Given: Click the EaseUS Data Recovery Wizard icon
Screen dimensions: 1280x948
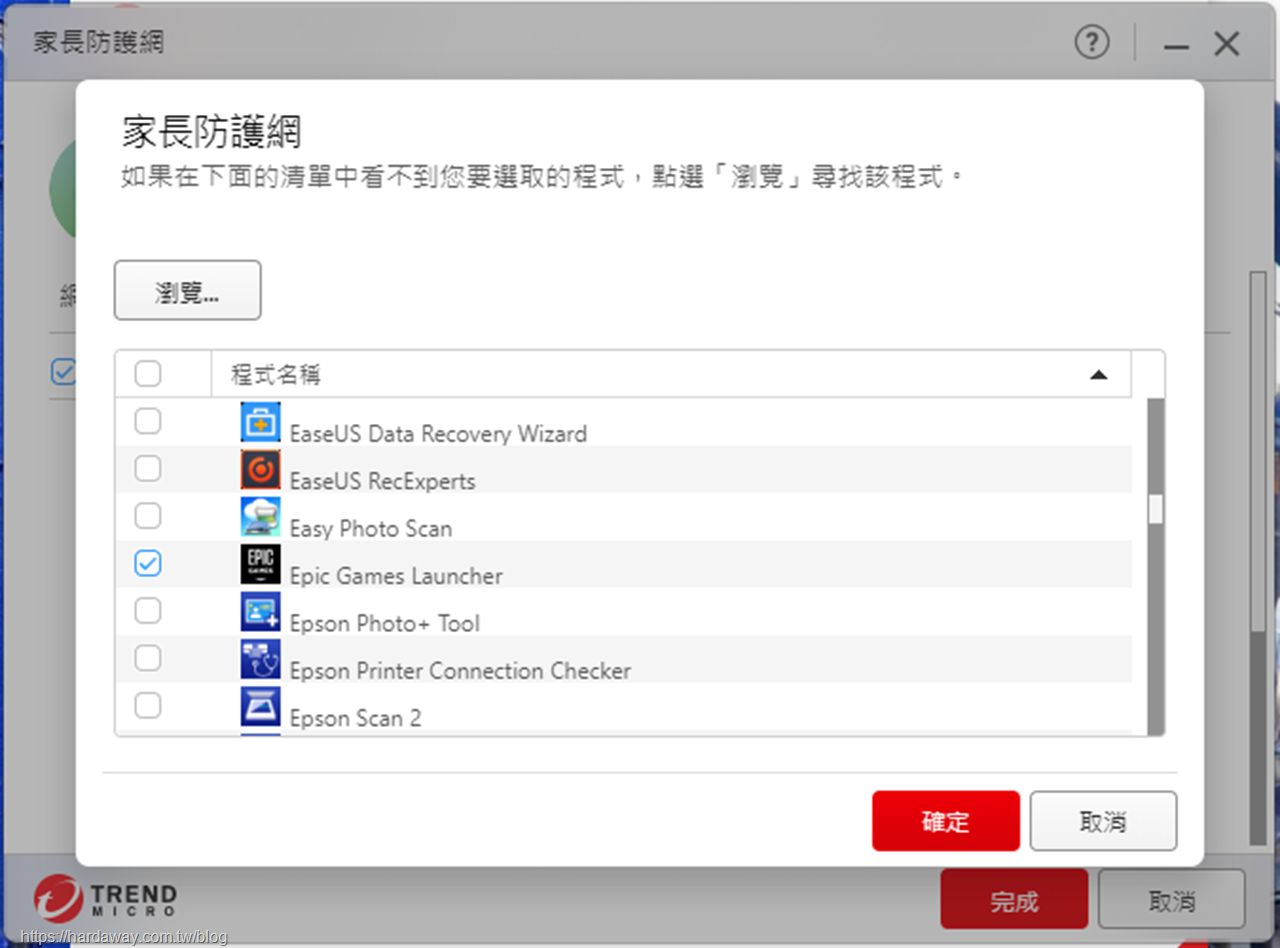Looking at the screenshot, I should pyautogui.click(x=261, y=422).
